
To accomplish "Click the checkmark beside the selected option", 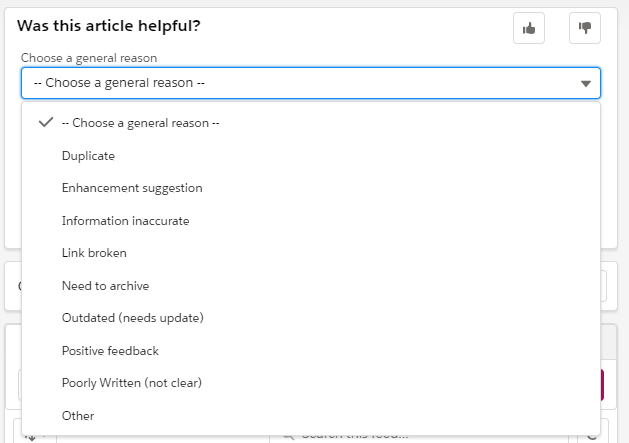I will click(45, 123).
